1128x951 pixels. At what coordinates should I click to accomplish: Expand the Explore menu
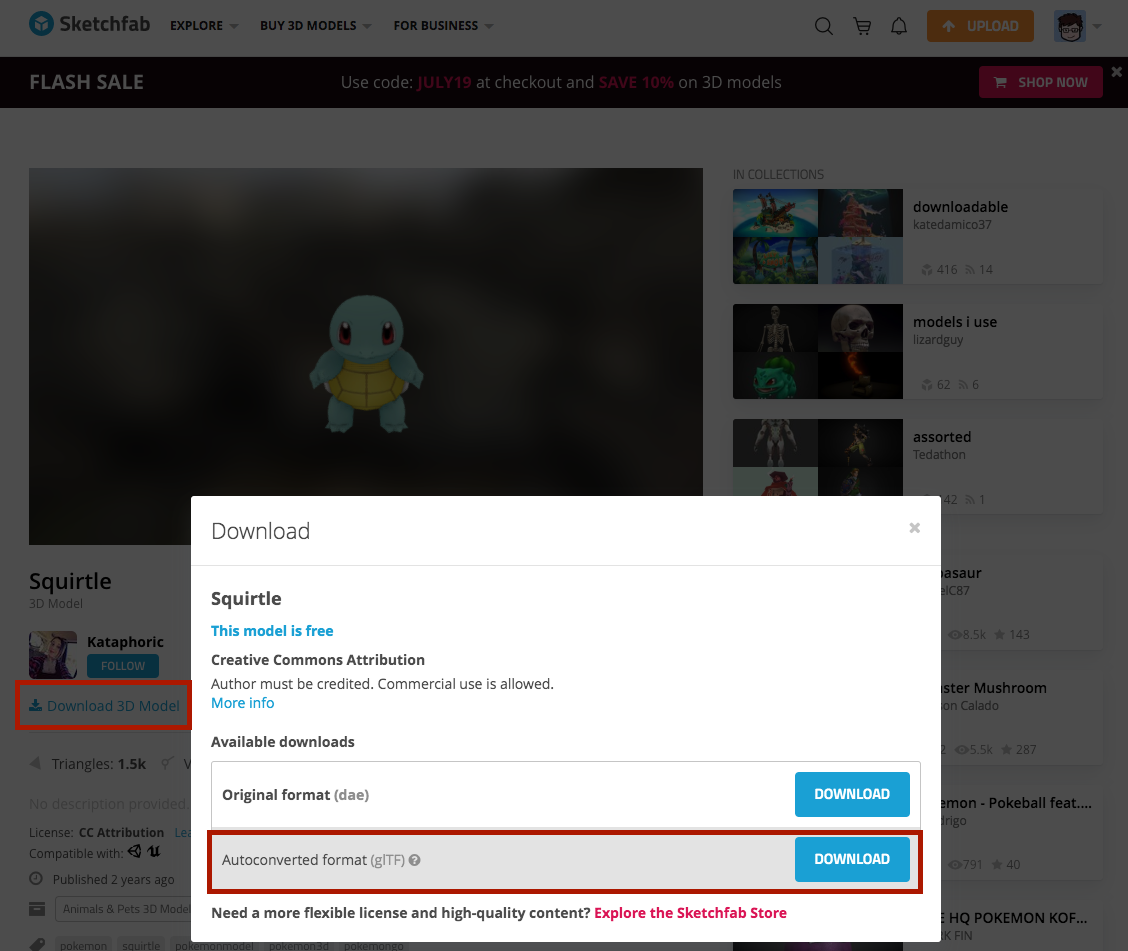(x=204, y=26)
